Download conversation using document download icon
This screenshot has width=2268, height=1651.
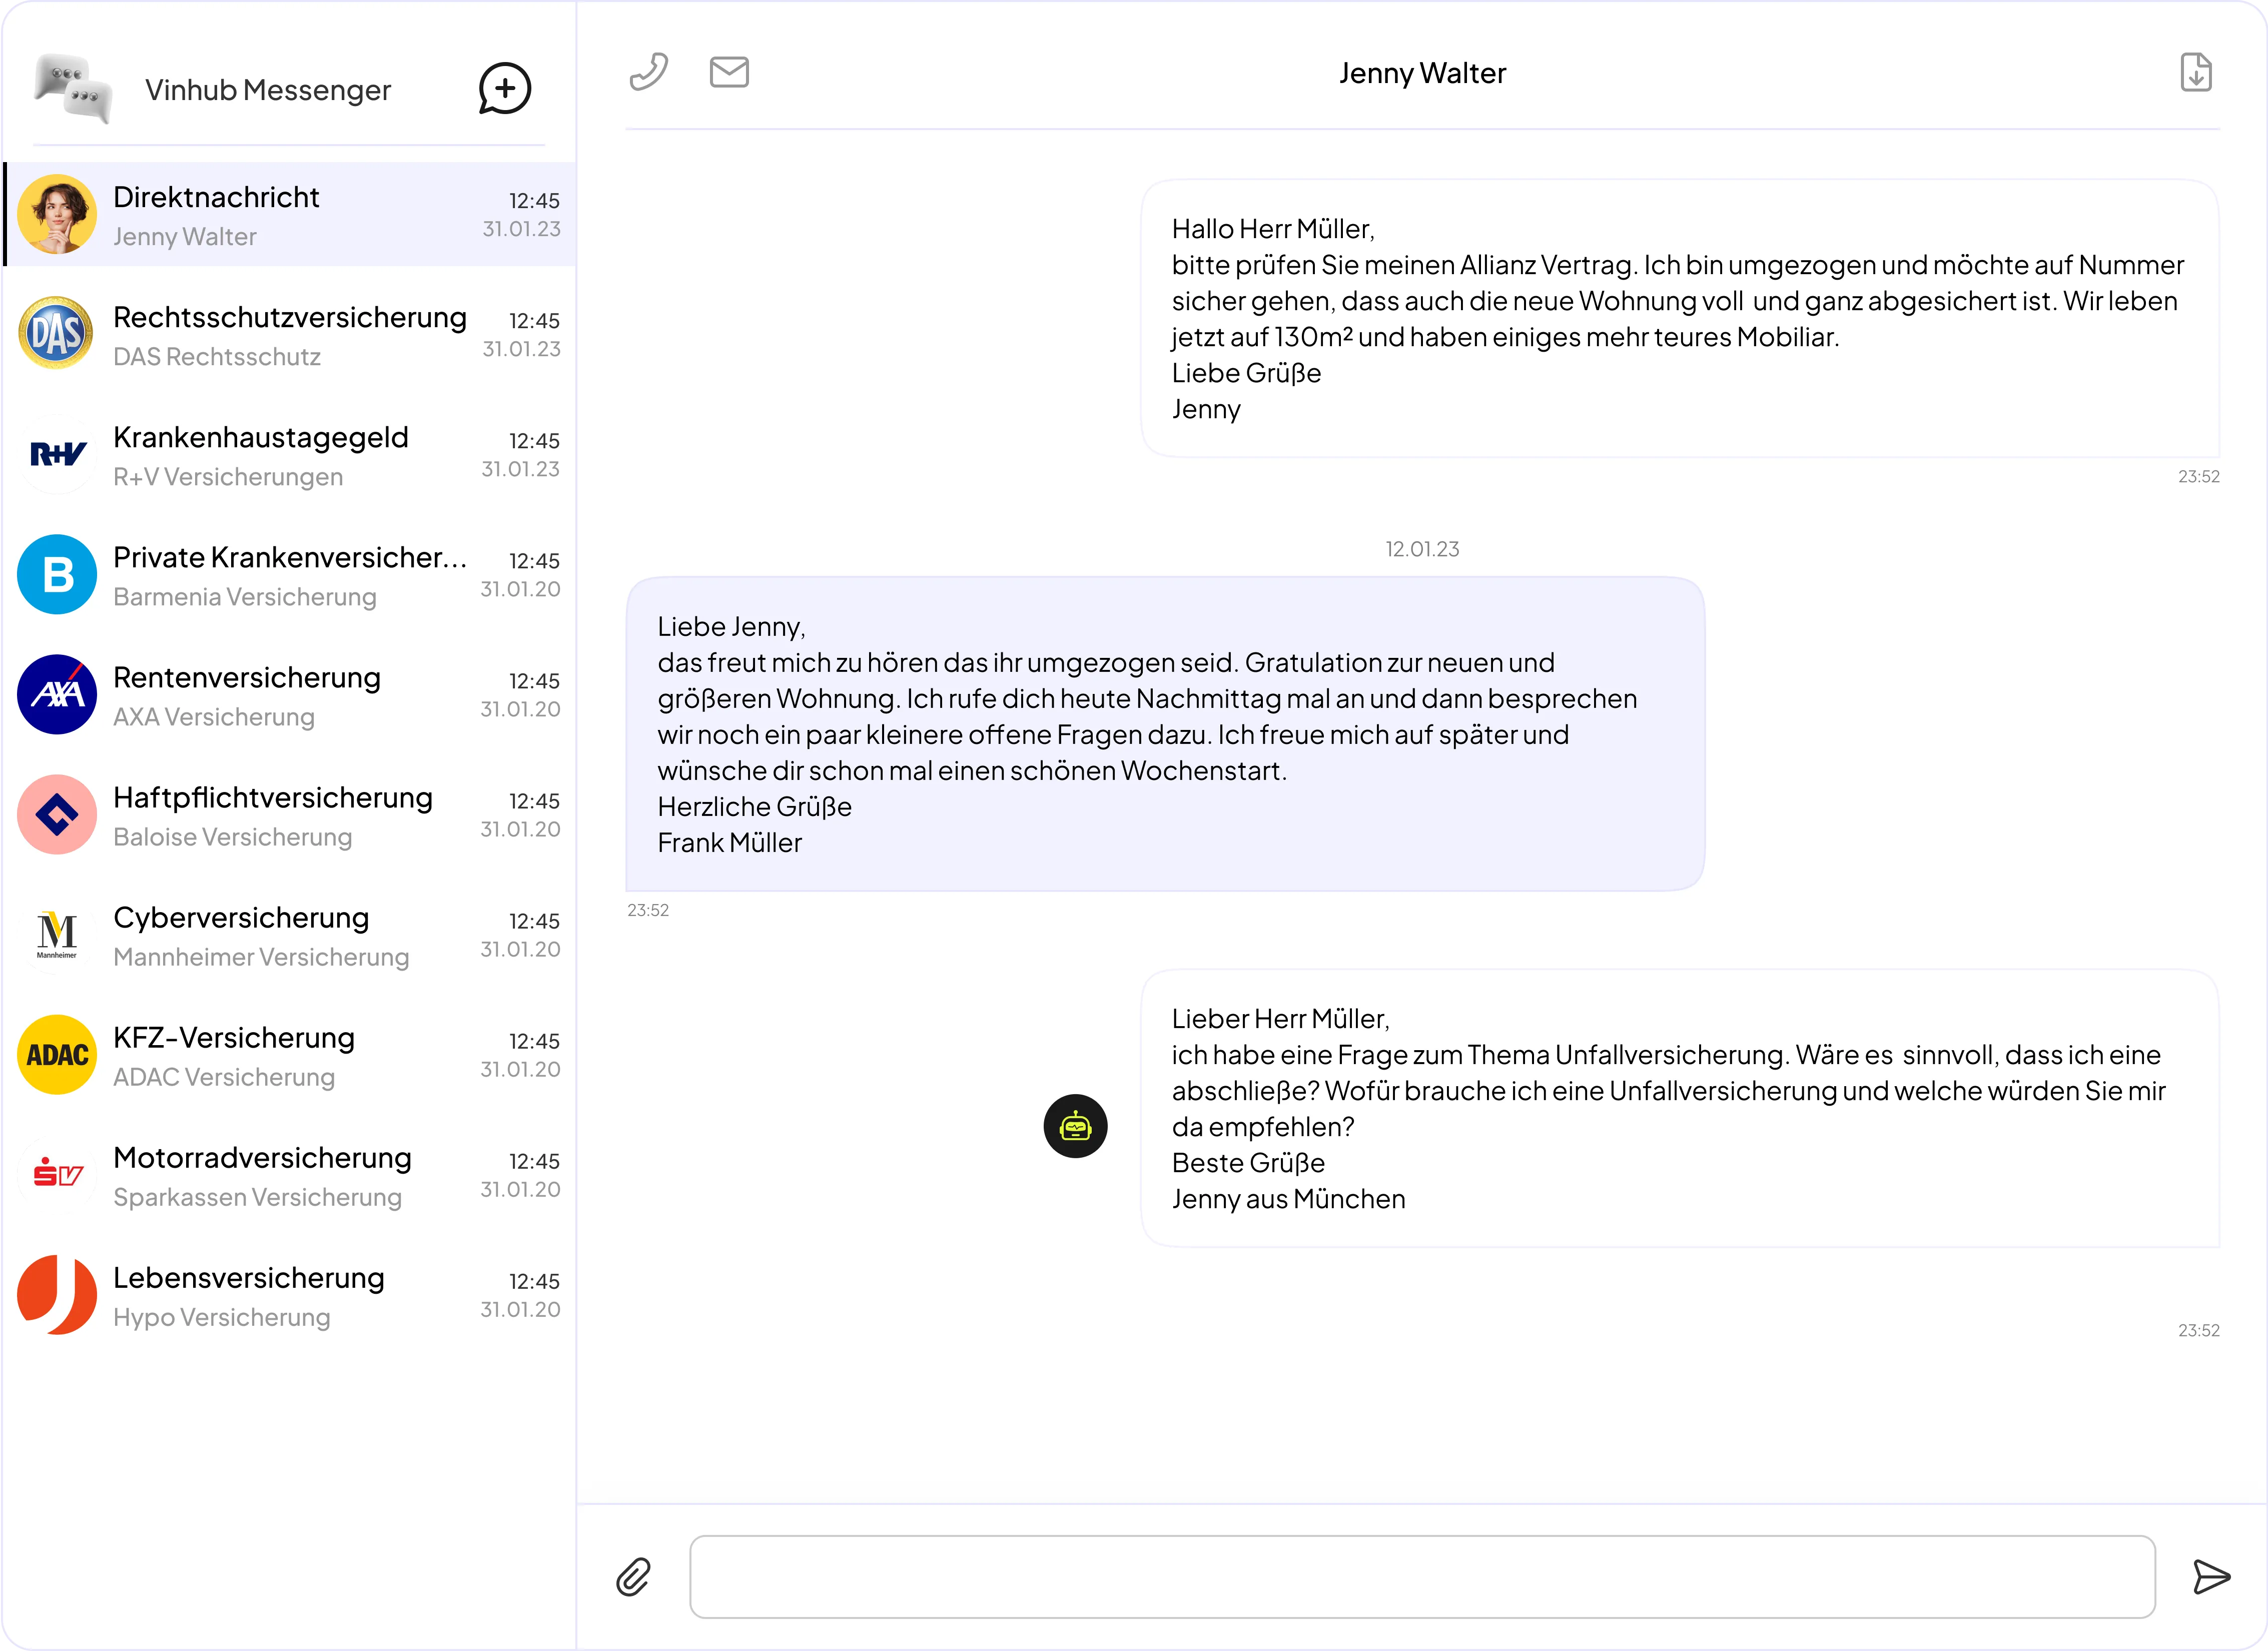tap(2195, 72)
